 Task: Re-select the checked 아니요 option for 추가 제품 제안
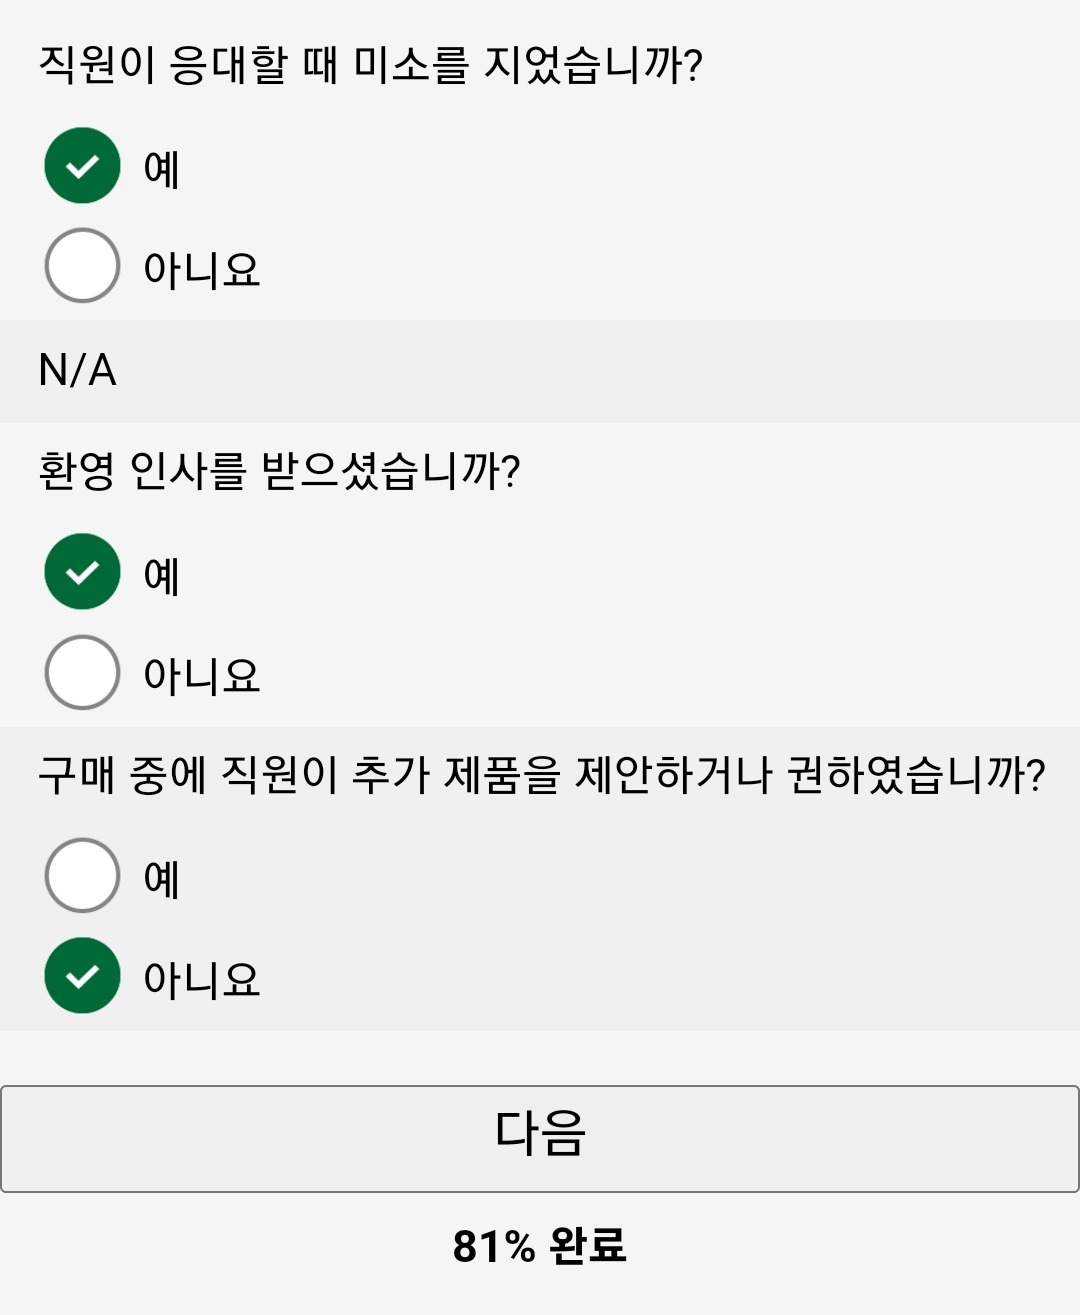tap(83, 976)
